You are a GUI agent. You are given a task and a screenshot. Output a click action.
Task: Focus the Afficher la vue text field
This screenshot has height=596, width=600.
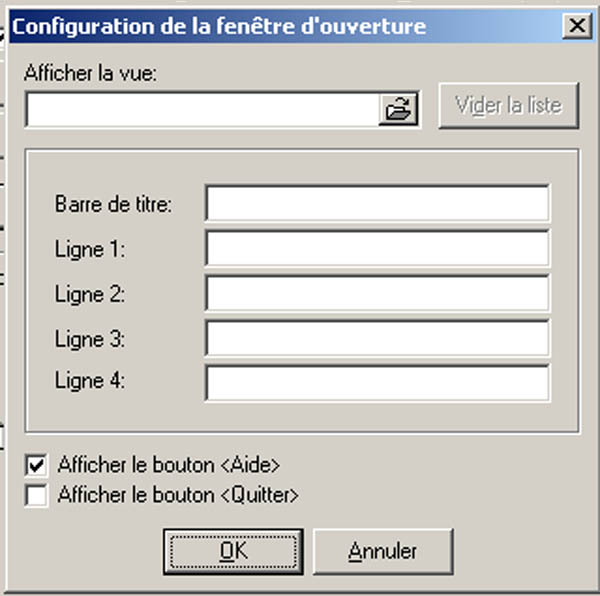(203, 109)
